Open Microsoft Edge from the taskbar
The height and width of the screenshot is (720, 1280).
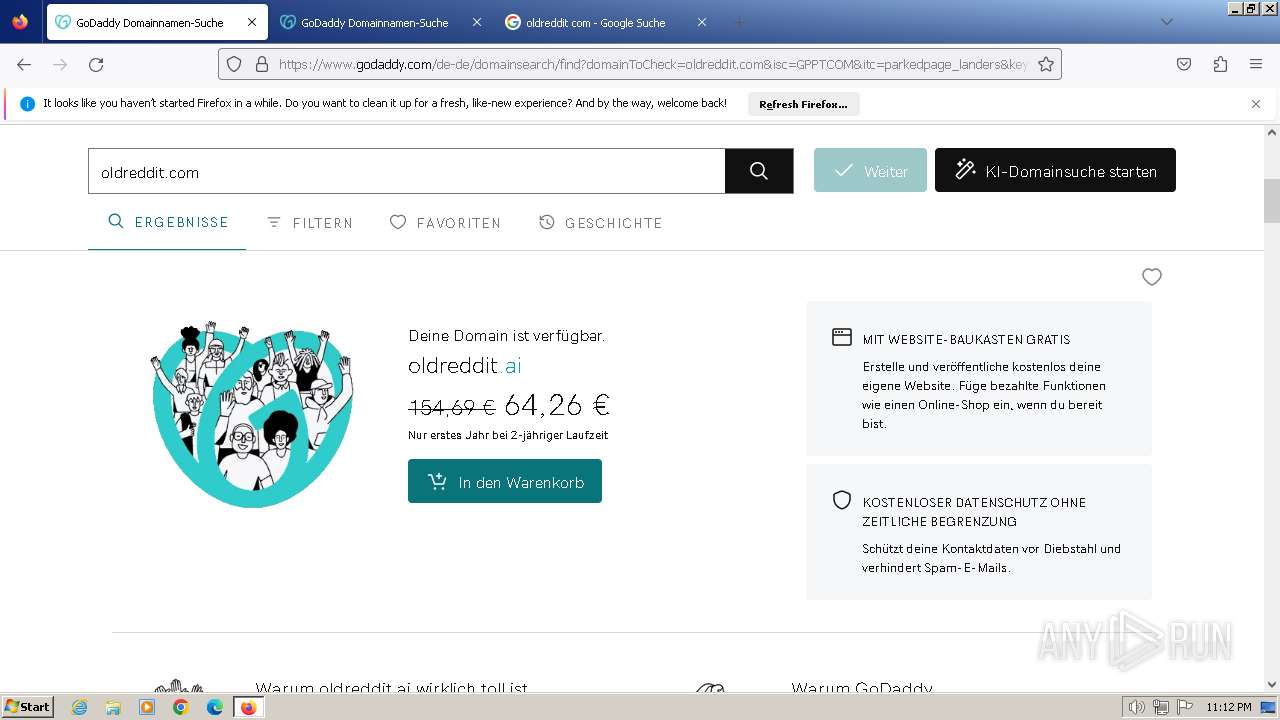click(x=215, y=707)
